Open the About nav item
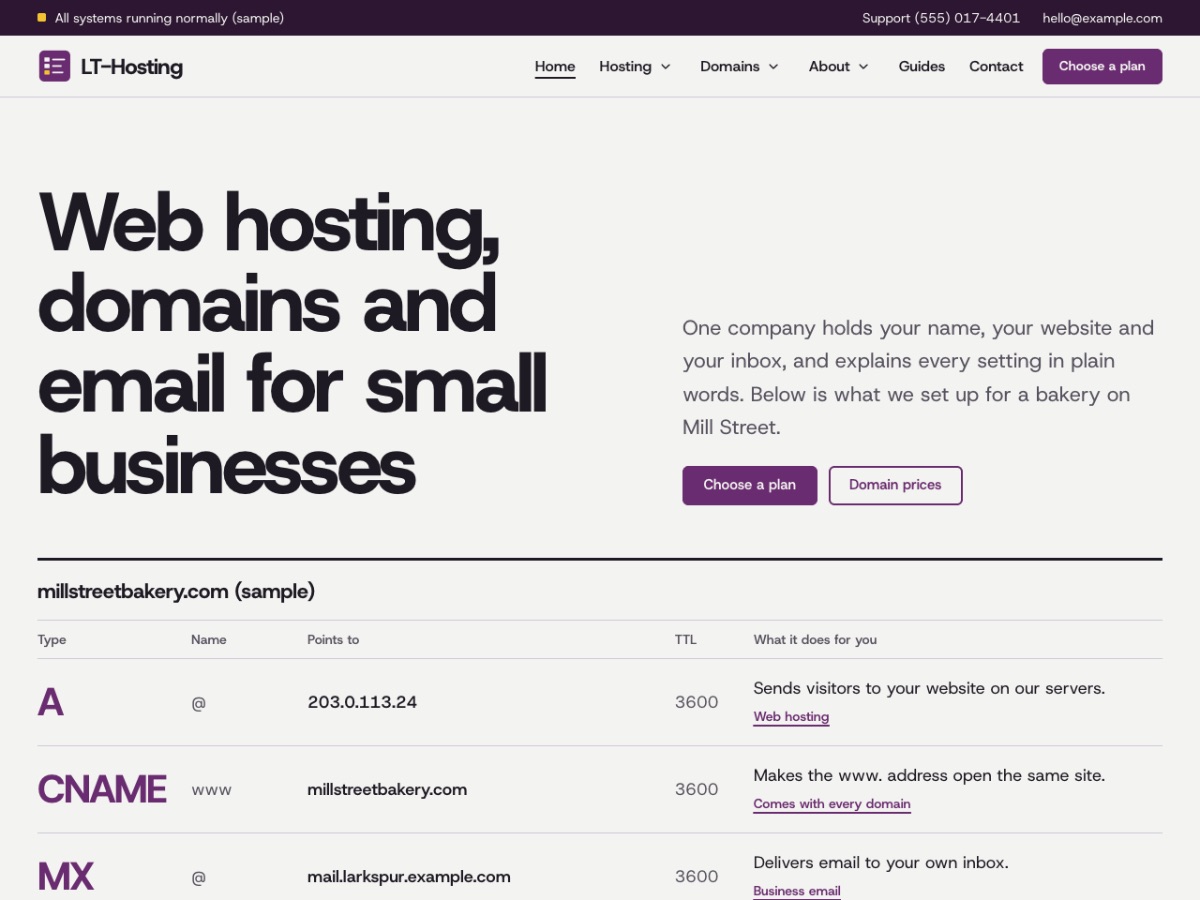Viewport: 1200px width, 900px height. 829,66
